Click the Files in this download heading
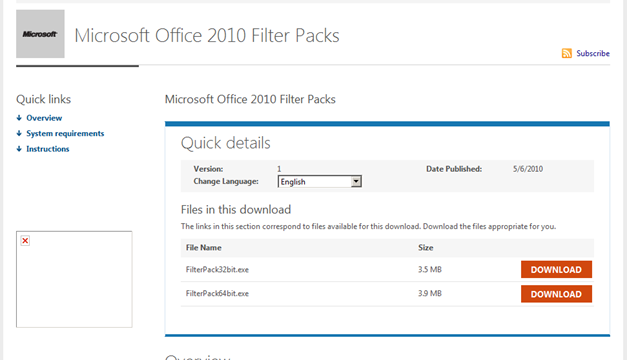The width and height of the screenshot is (627, 360). [x=236, y=210]
